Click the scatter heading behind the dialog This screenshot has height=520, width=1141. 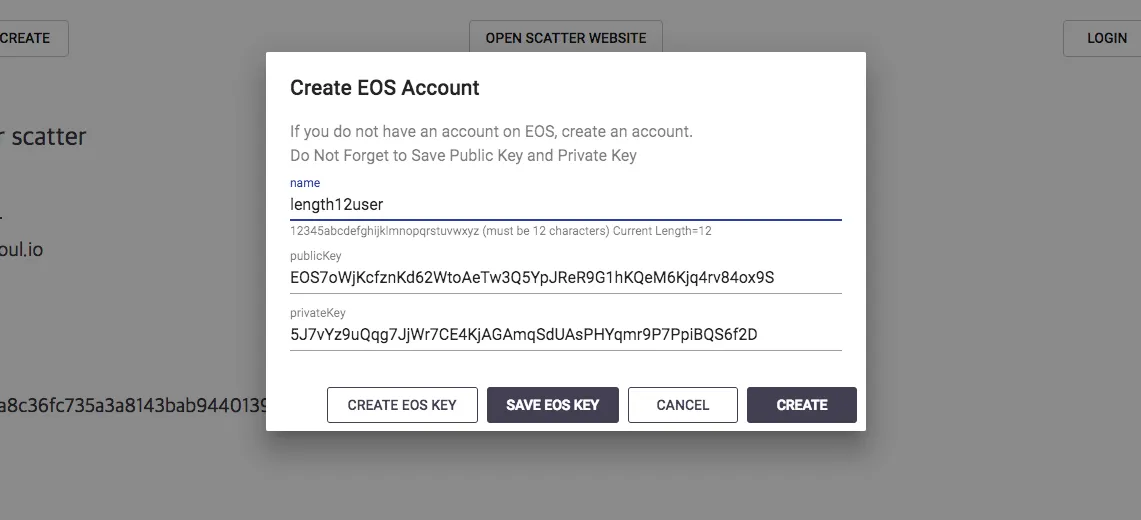point(44,136)
